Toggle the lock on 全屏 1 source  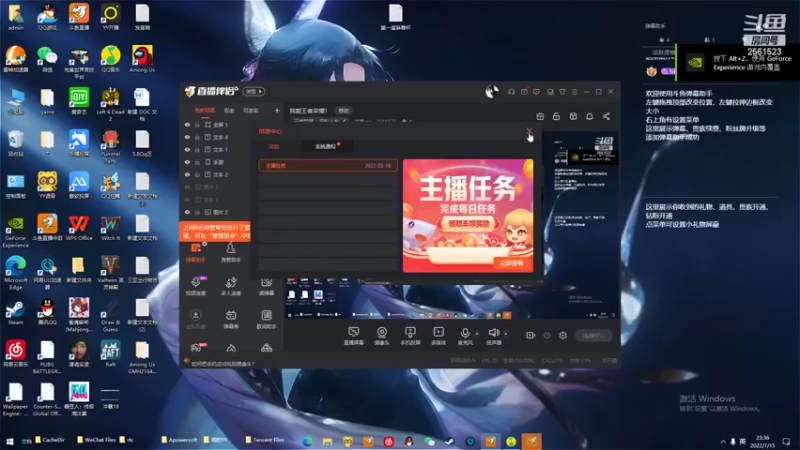[x=197, y=124]
